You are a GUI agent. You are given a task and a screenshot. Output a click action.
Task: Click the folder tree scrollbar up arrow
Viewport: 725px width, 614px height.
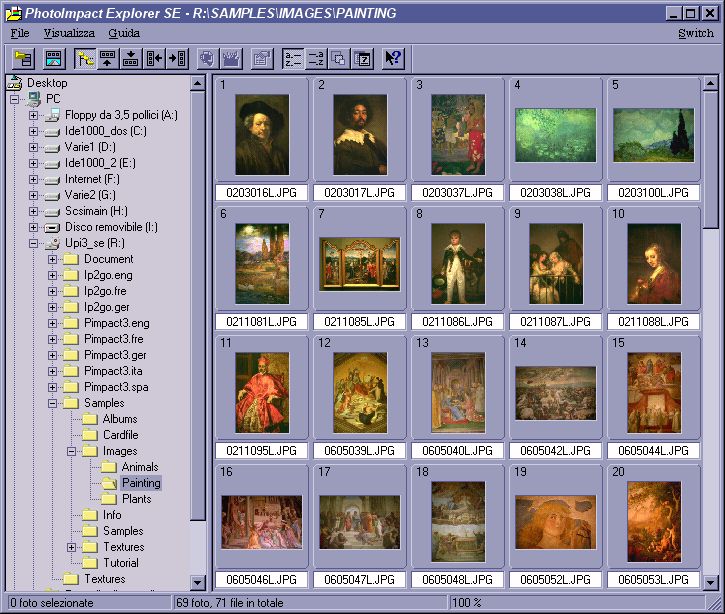198,84
